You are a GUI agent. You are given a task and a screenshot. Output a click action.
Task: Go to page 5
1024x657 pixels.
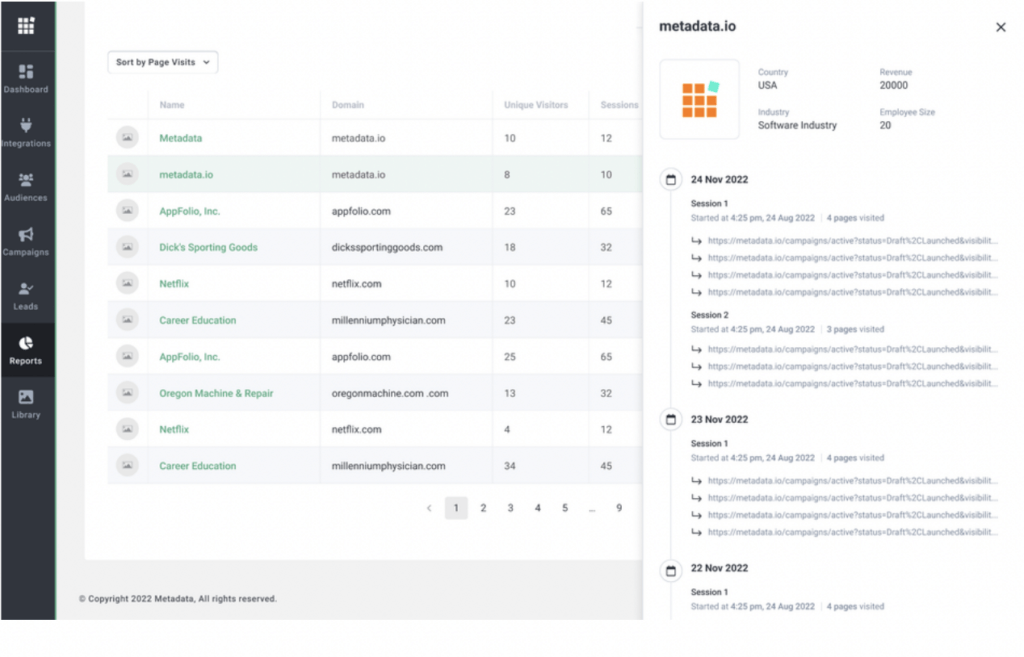565,507
